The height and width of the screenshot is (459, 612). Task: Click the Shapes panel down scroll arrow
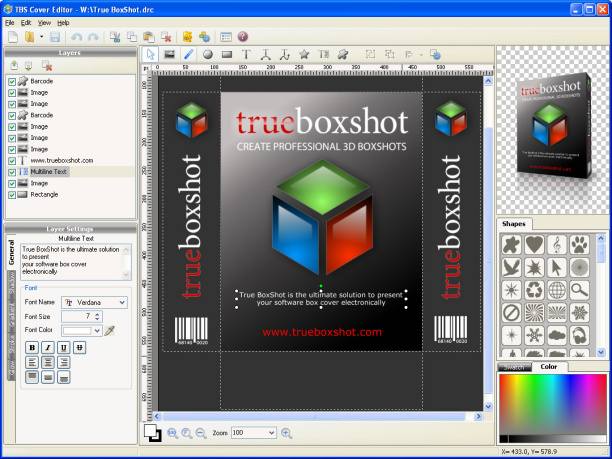[601, 352]
